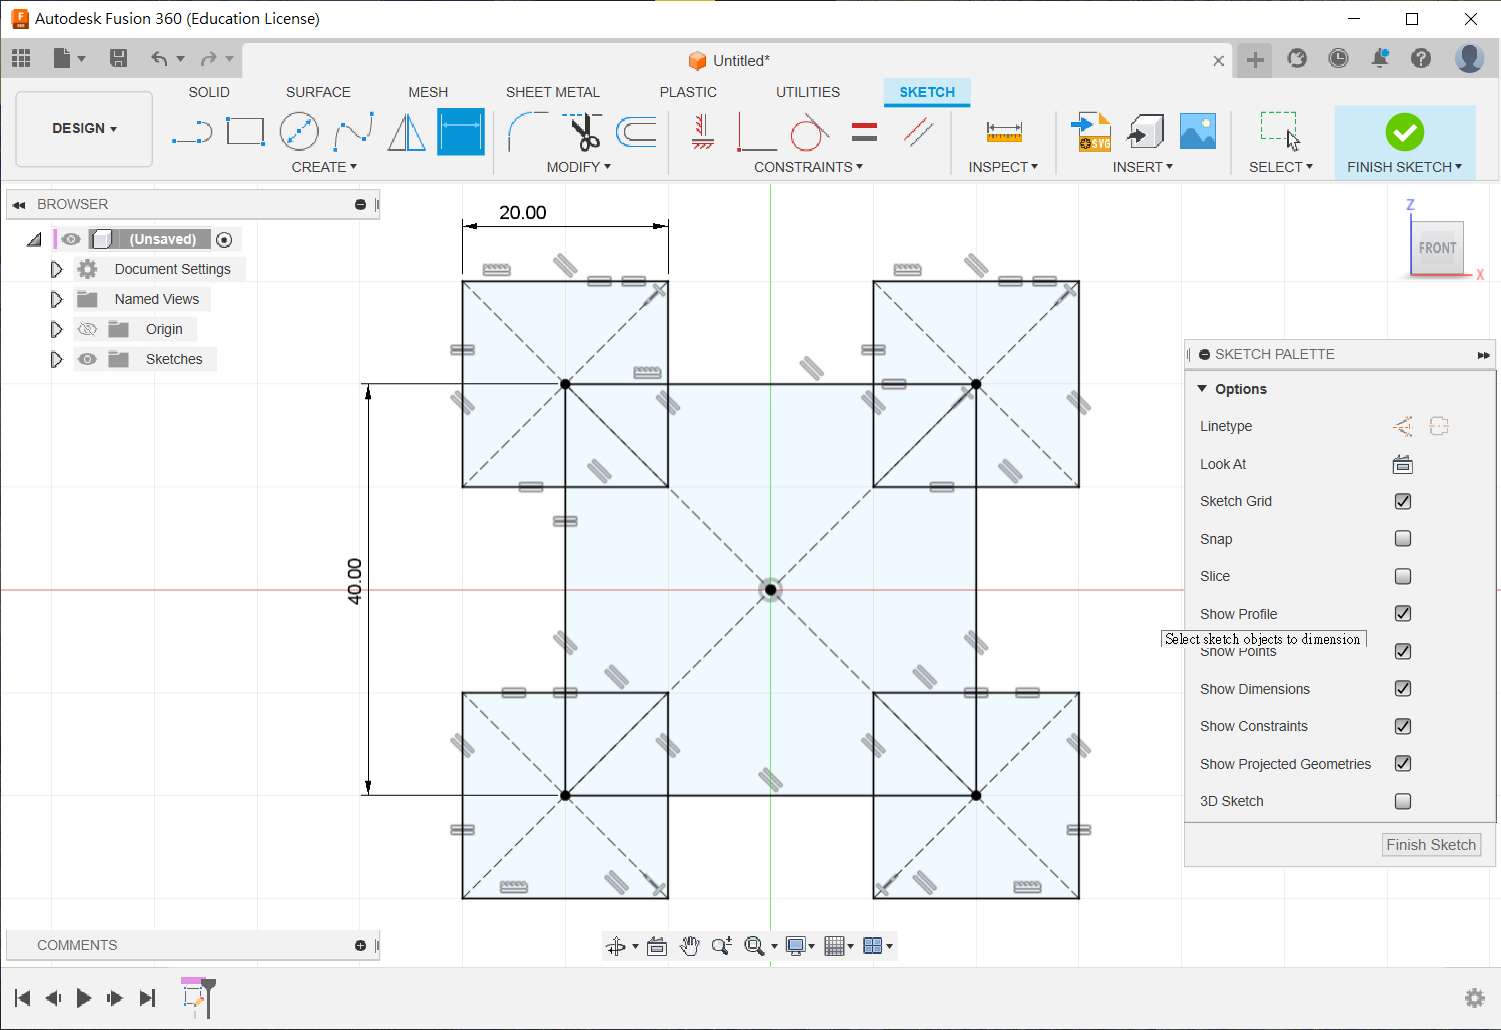Image resolution: width=1501 pixels, height=1030 pixels.
Task: Pick the Trim scissors tool
Action: point(582,132)
